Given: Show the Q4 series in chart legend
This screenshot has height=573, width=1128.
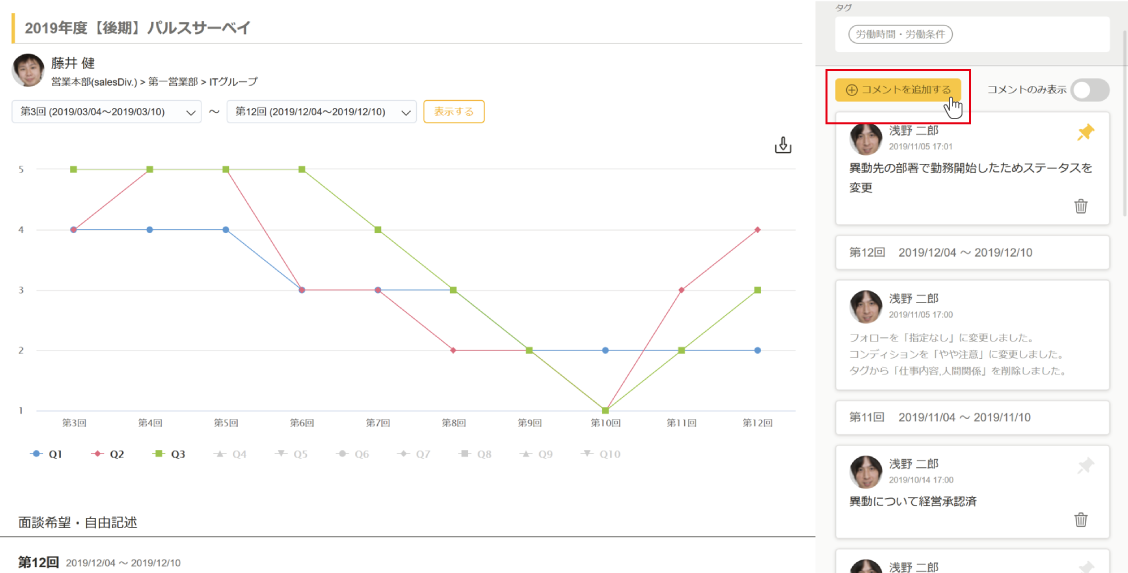Looking at the screenshot, I should 230,454.
